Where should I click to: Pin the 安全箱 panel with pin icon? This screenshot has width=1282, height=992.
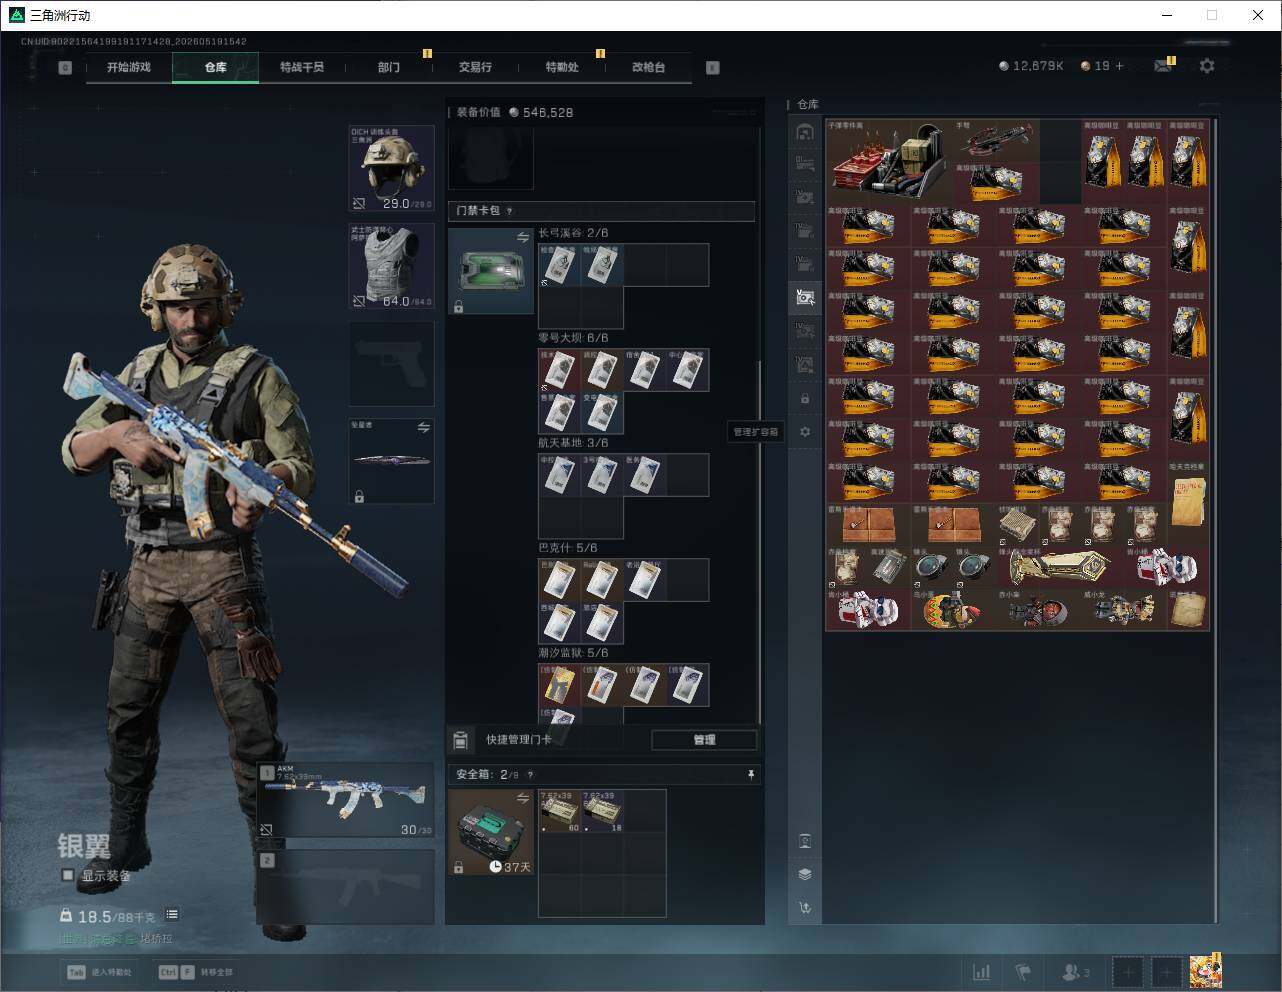pos(750,774)
